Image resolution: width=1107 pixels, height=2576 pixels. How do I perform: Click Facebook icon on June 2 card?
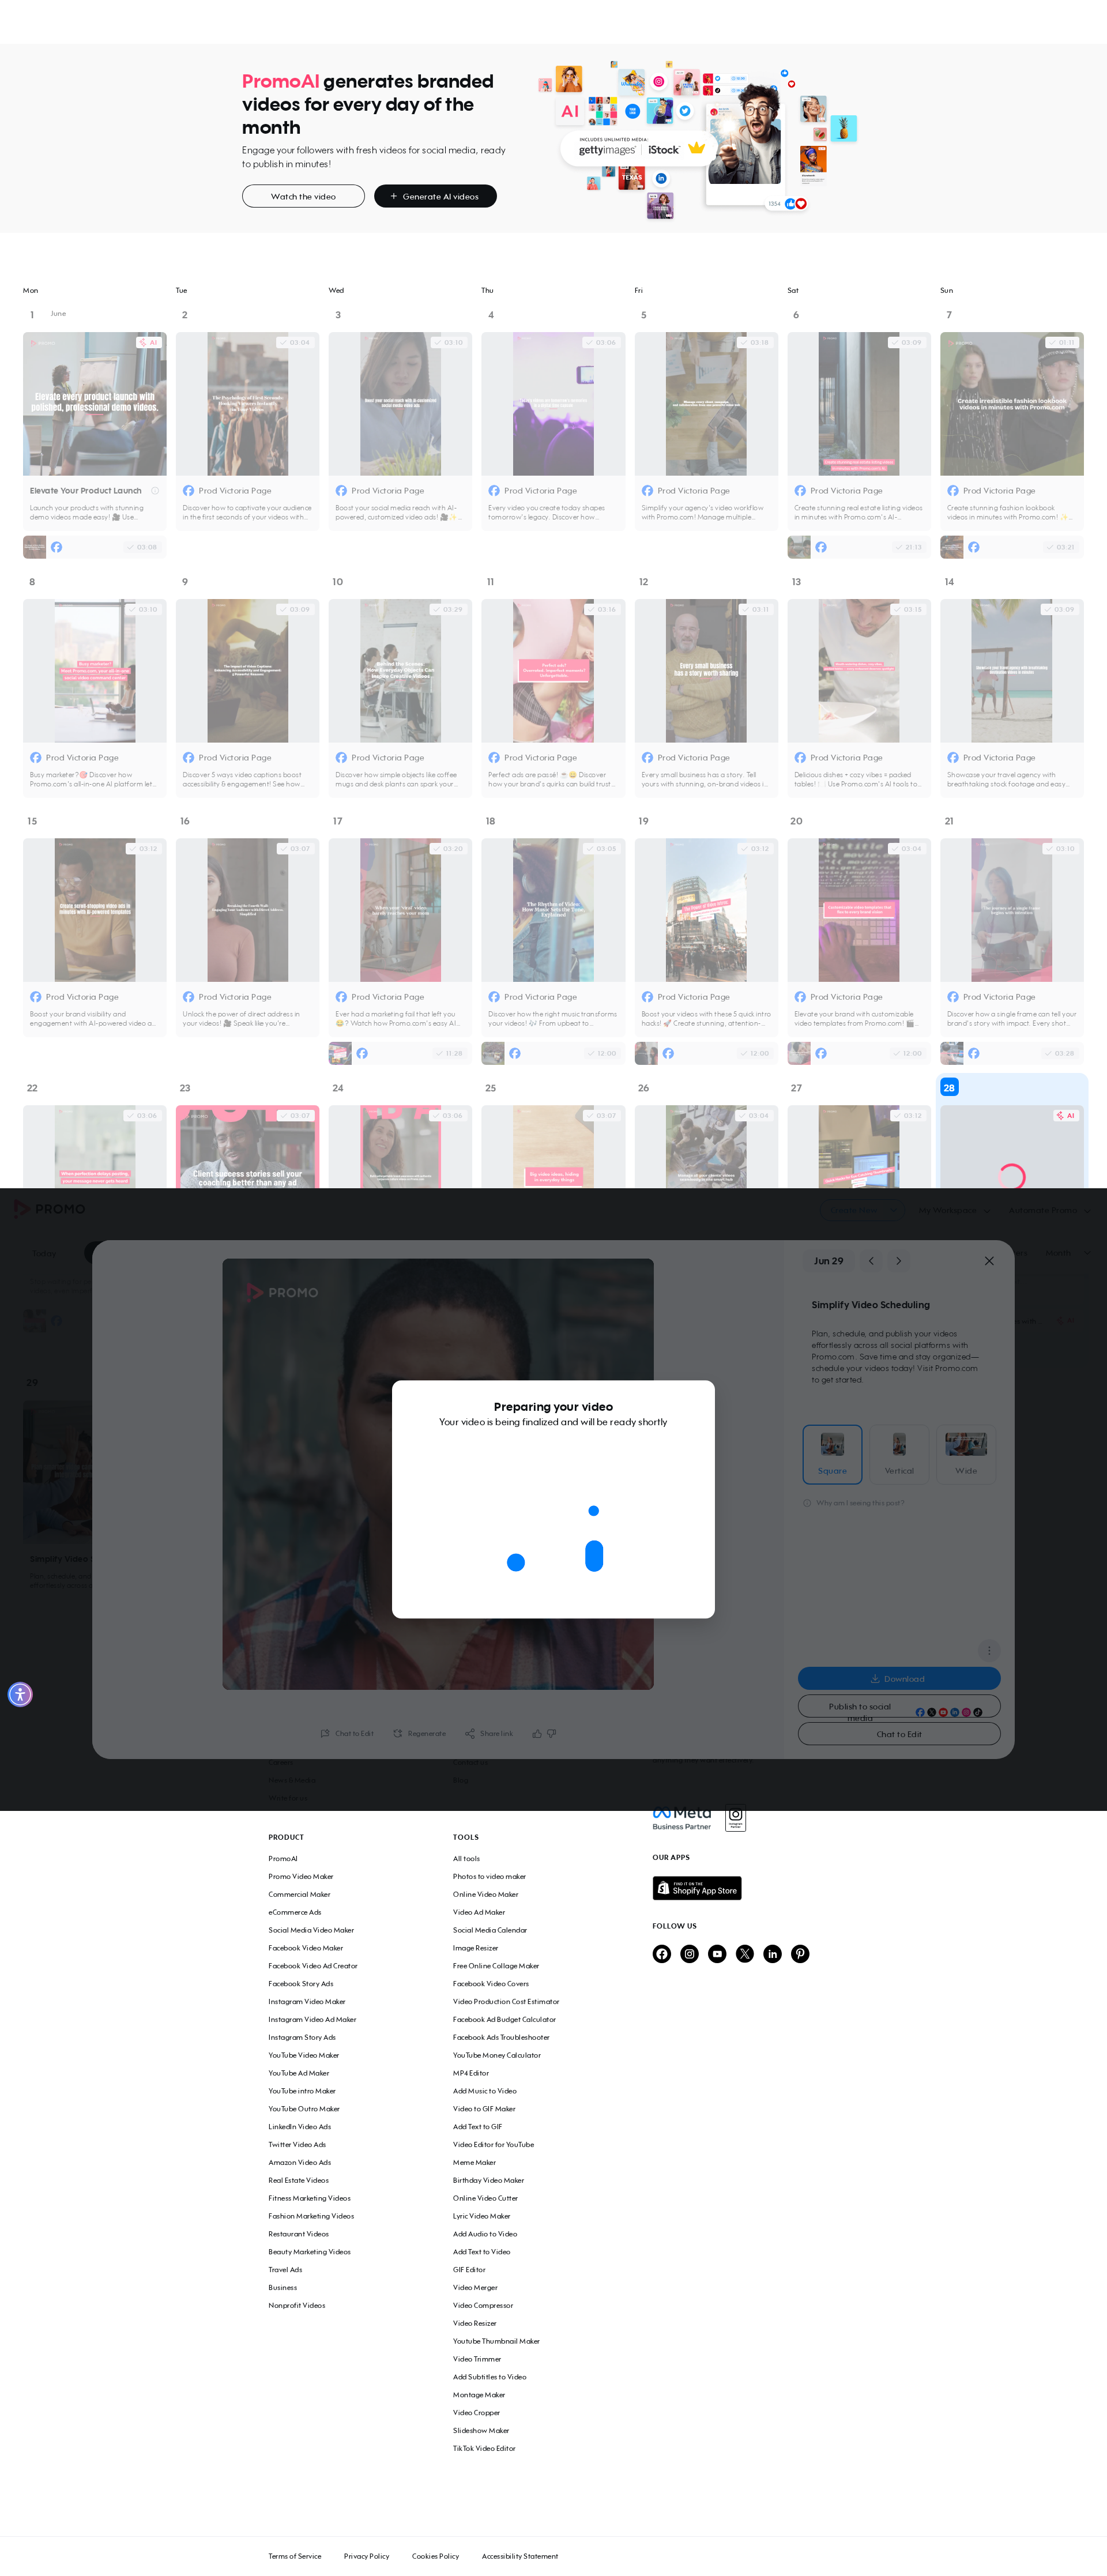[x=188, y=491]
